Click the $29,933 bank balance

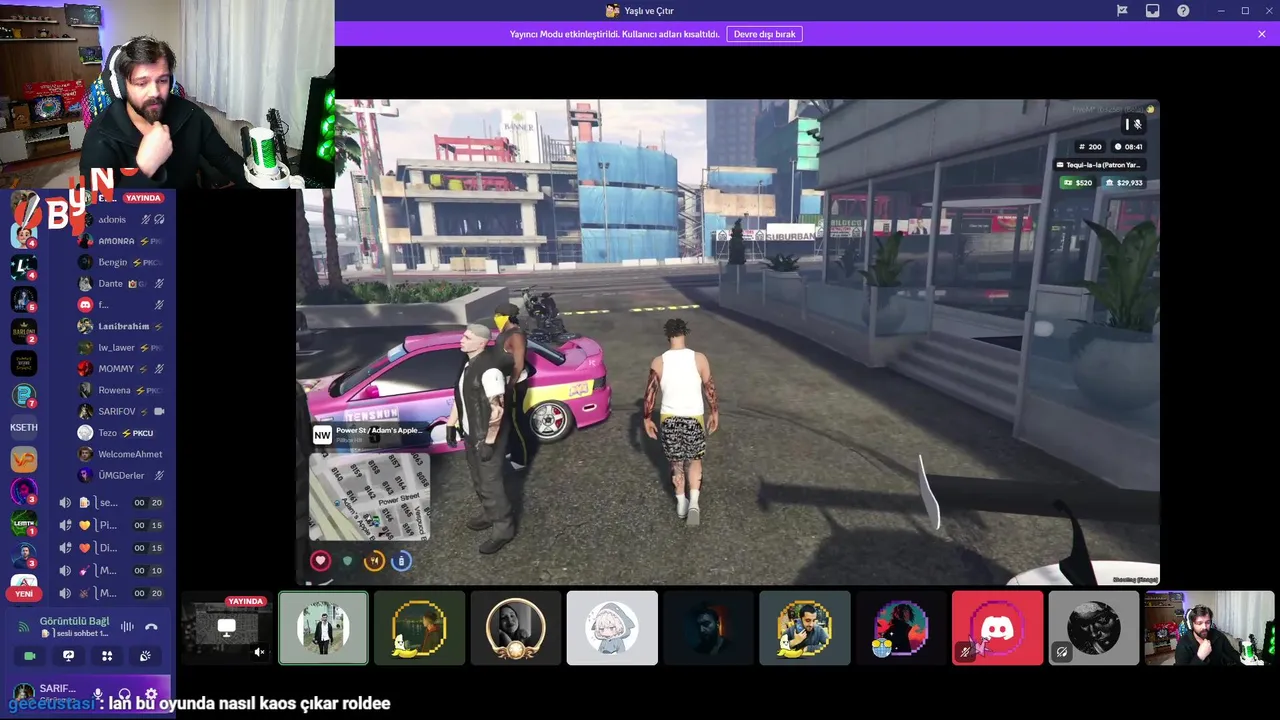pos(1124,183)
